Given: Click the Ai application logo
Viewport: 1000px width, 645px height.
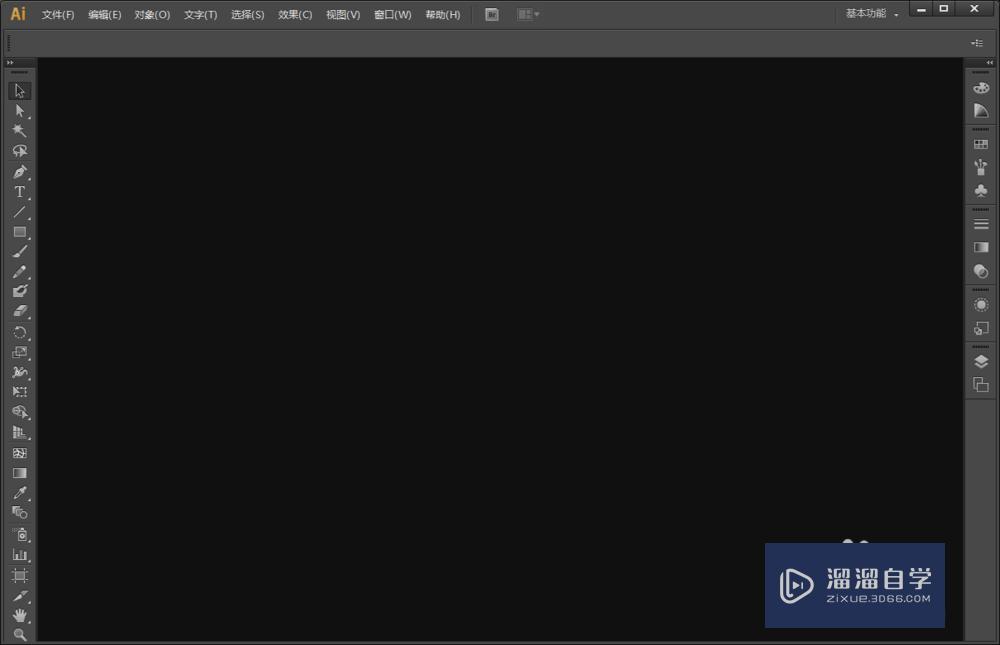Looking at the screenshot, I should pyautogui.click(x=18, y=13).
